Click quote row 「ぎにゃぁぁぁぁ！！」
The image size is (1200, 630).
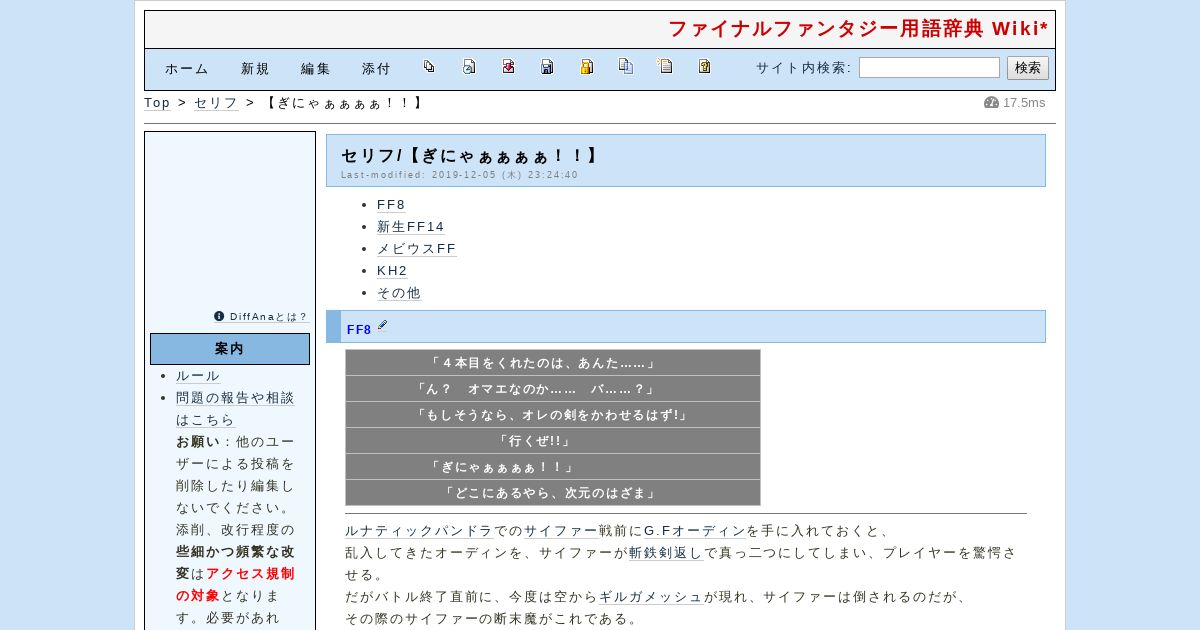(553, 467)
